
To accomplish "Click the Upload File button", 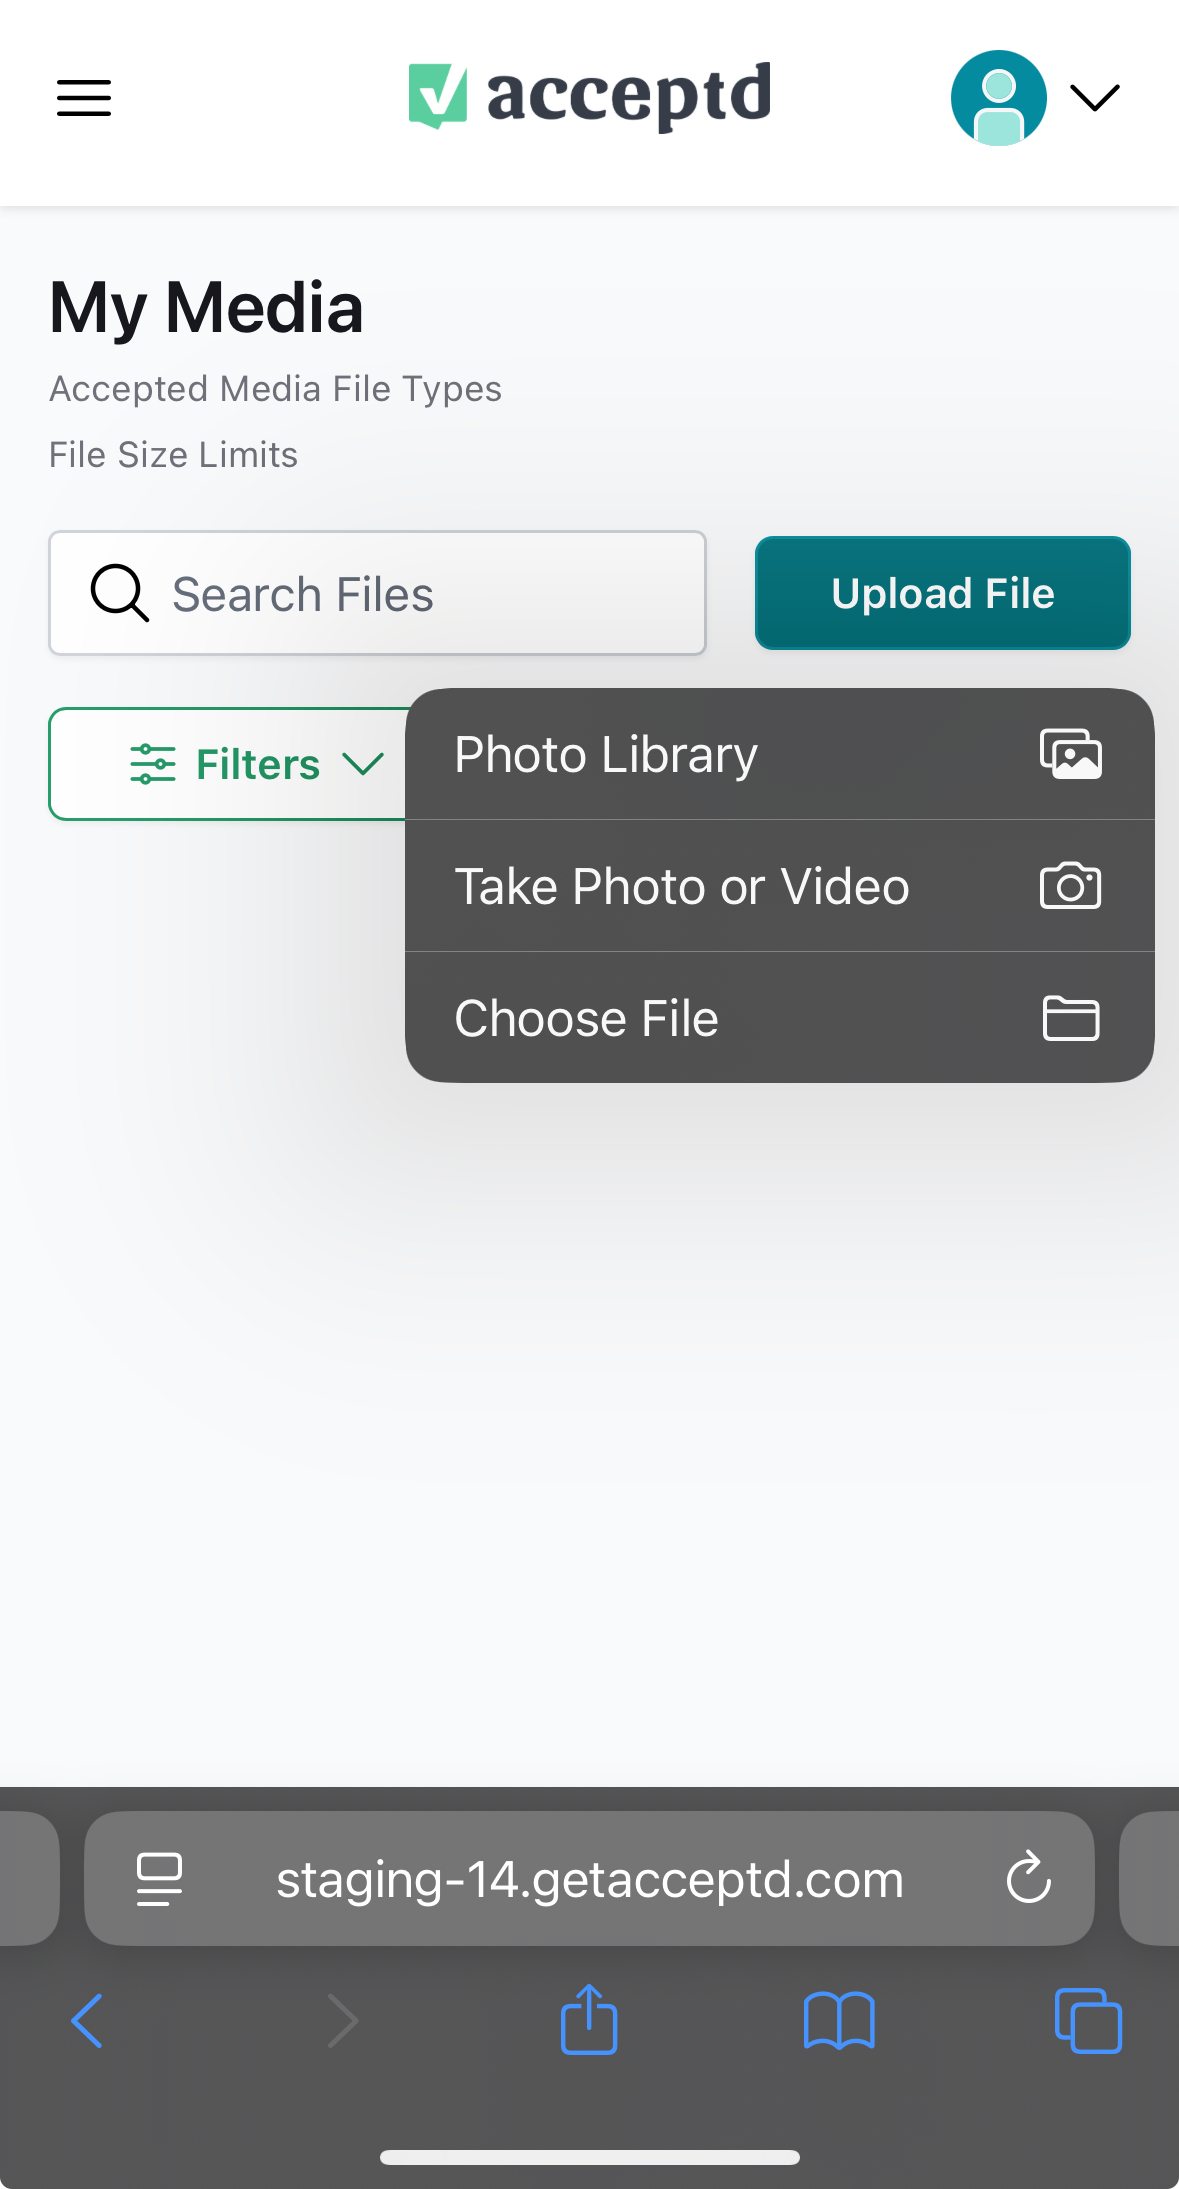I will click(x=943, y=593).
